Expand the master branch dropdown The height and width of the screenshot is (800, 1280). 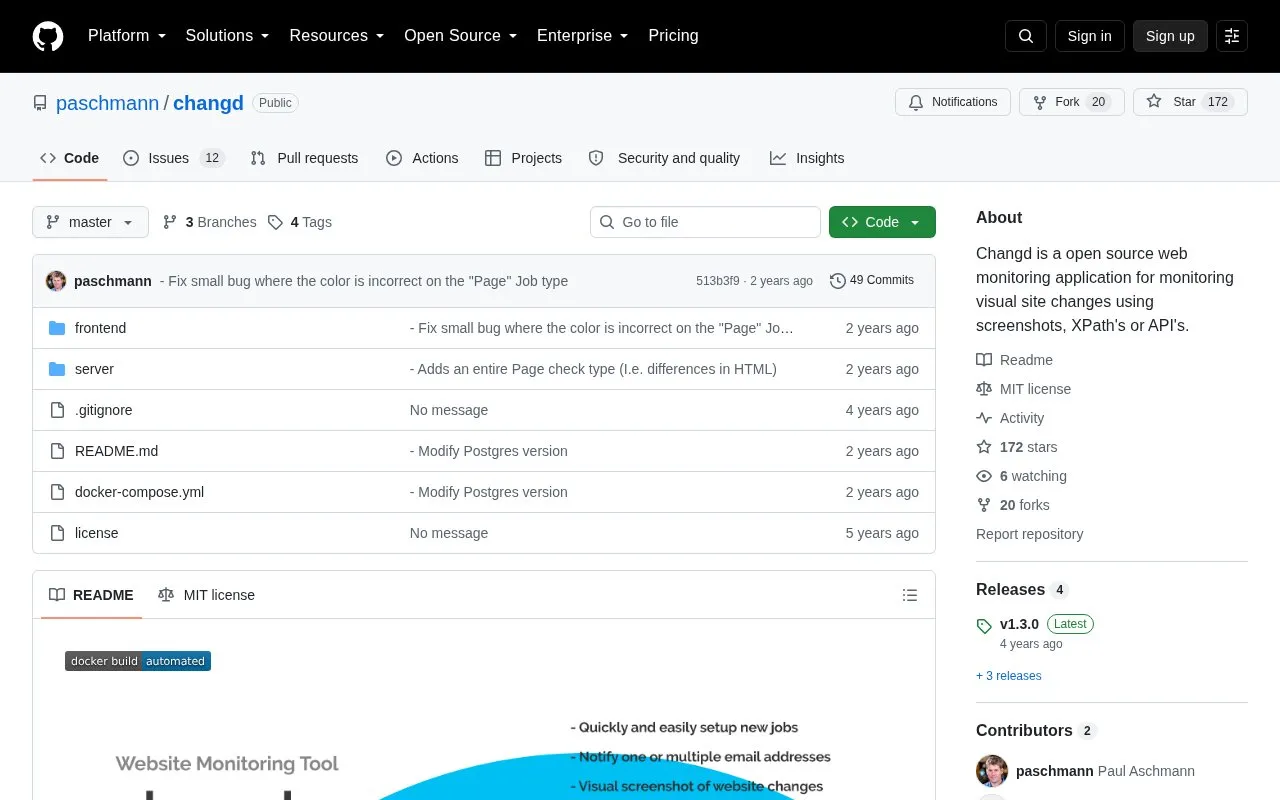coord(90,222)
